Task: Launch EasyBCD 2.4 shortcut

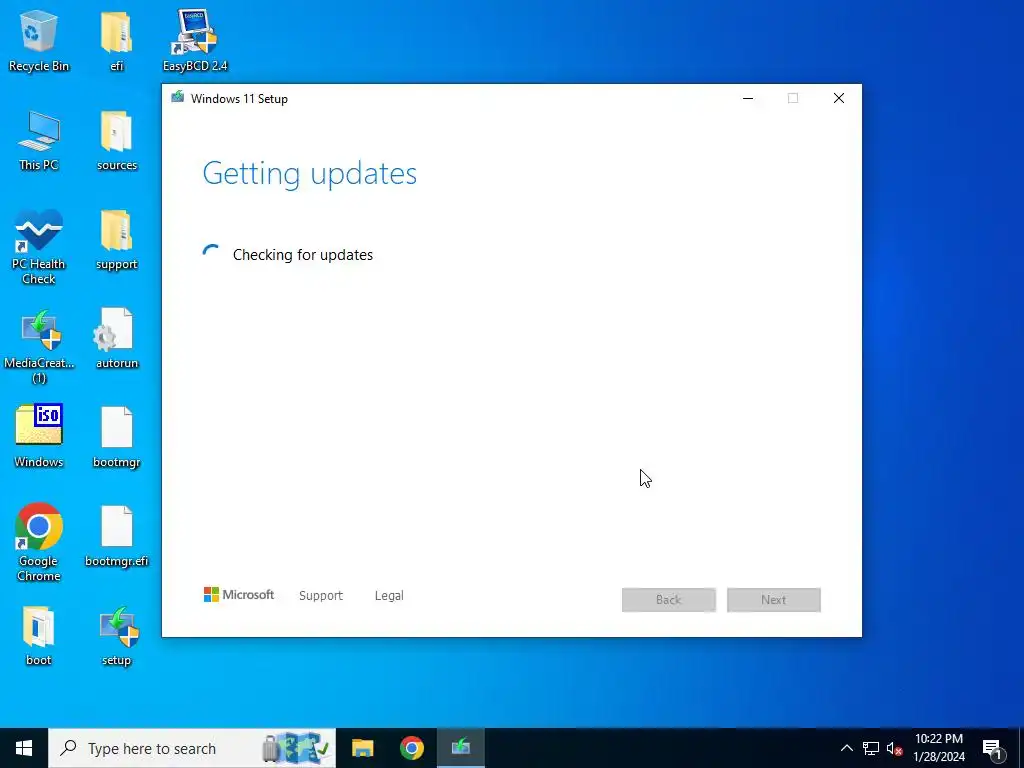Action: [195, 39]
